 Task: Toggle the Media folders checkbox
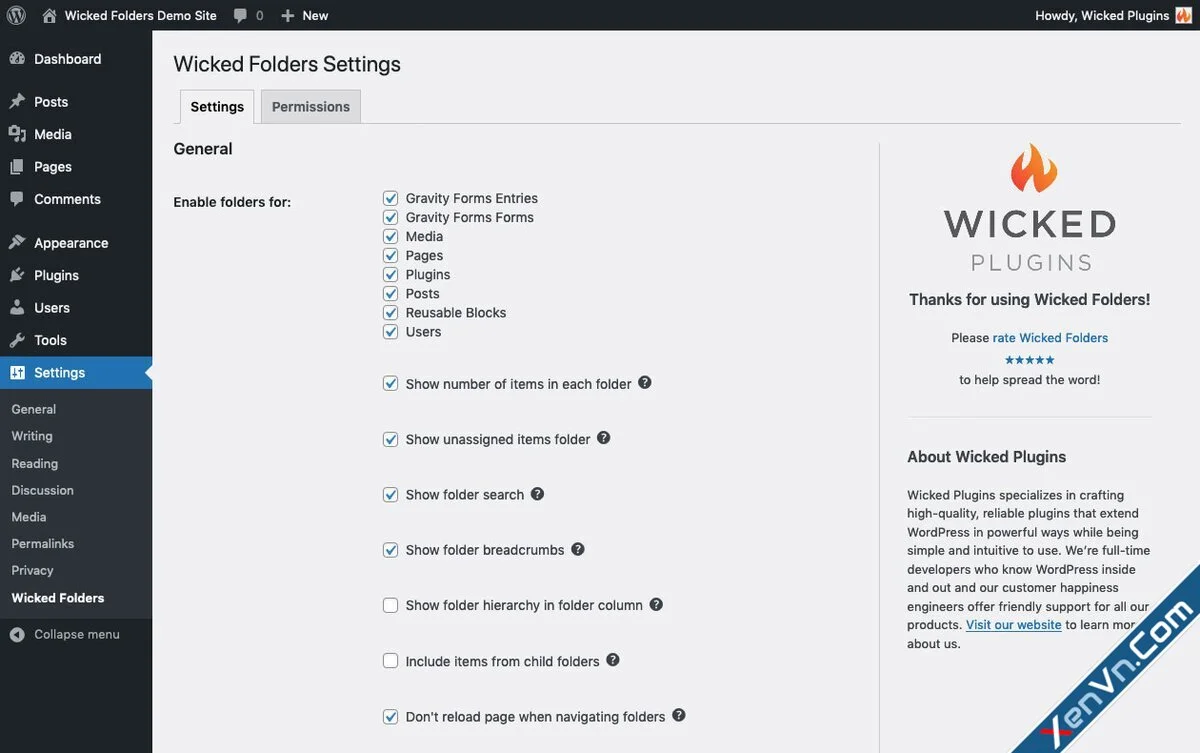coord(391,236)
